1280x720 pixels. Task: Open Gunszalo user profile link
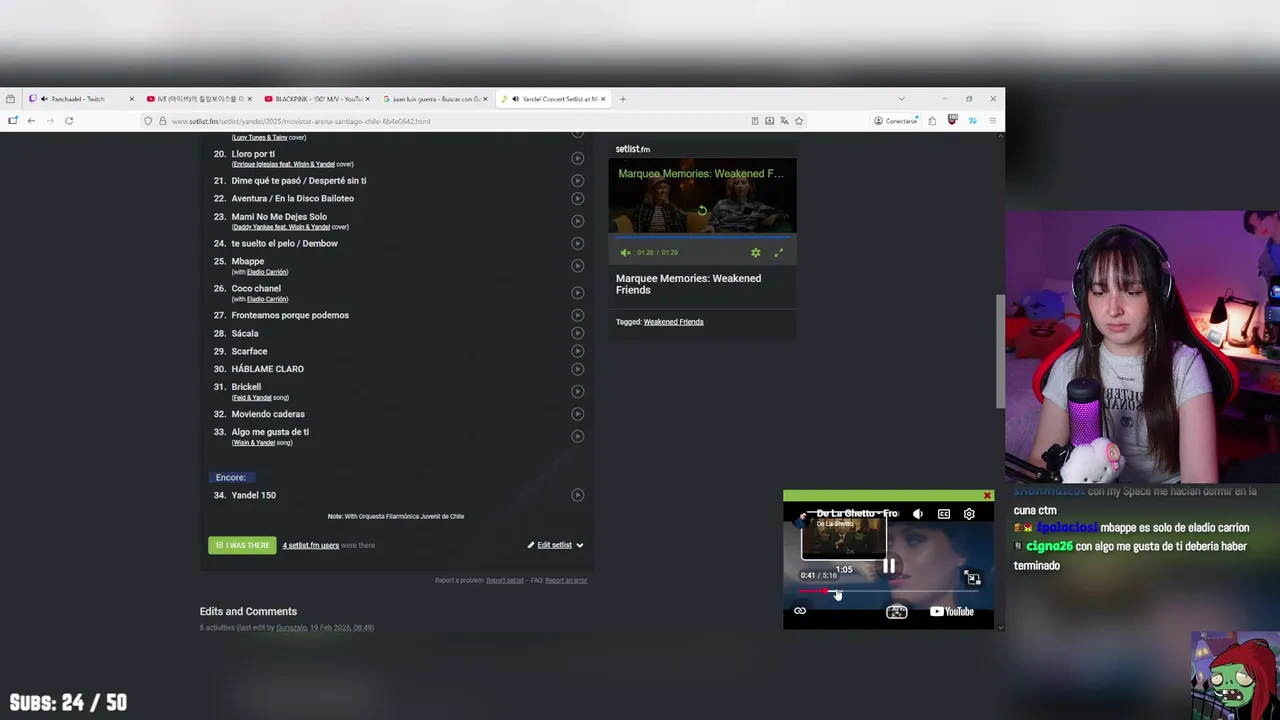point(290,628)
